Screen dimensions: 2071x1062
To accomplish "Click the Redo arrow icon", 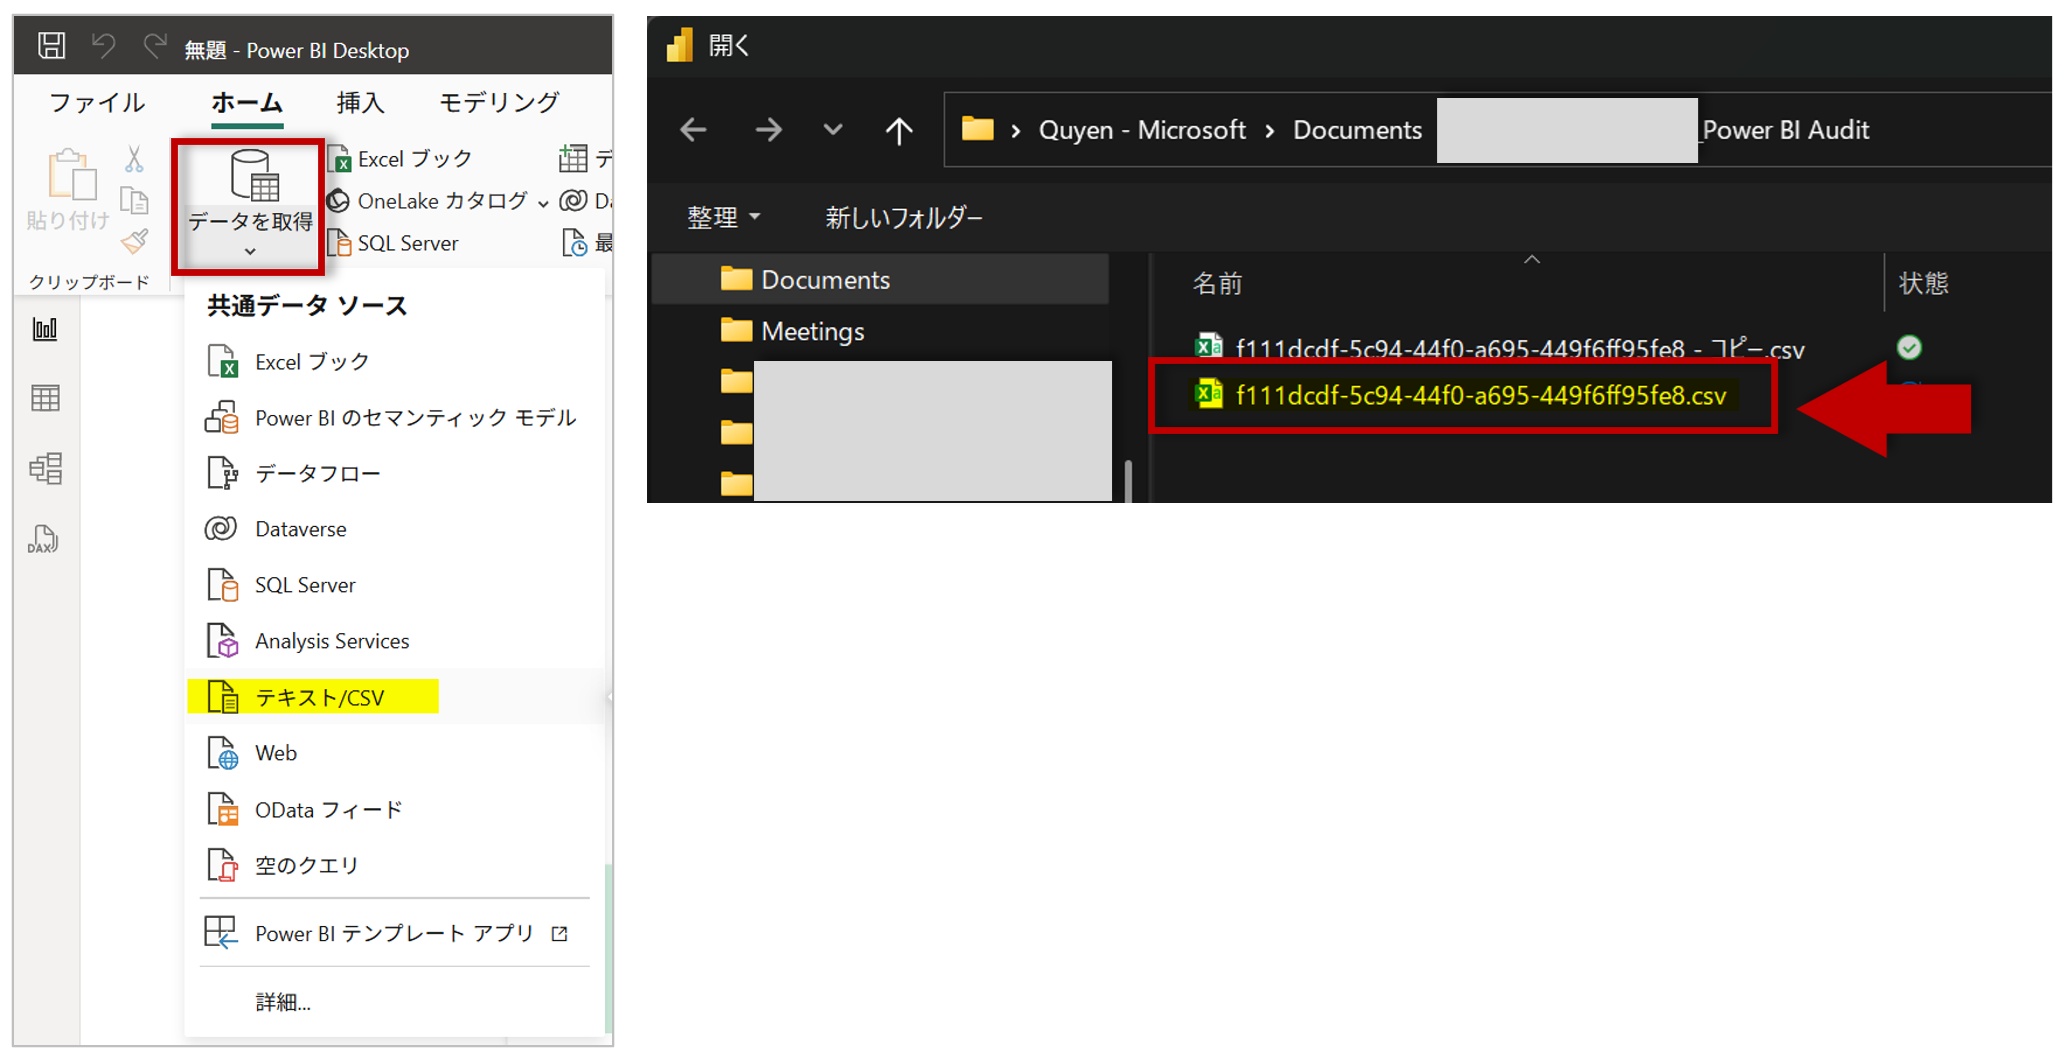I will [154, 46].
